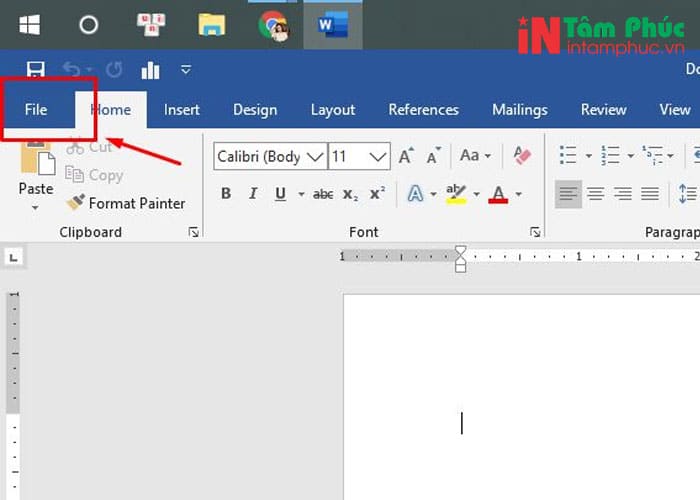Click the Bullets list icon
Screen dimensions: 700x500
[568, 155]
